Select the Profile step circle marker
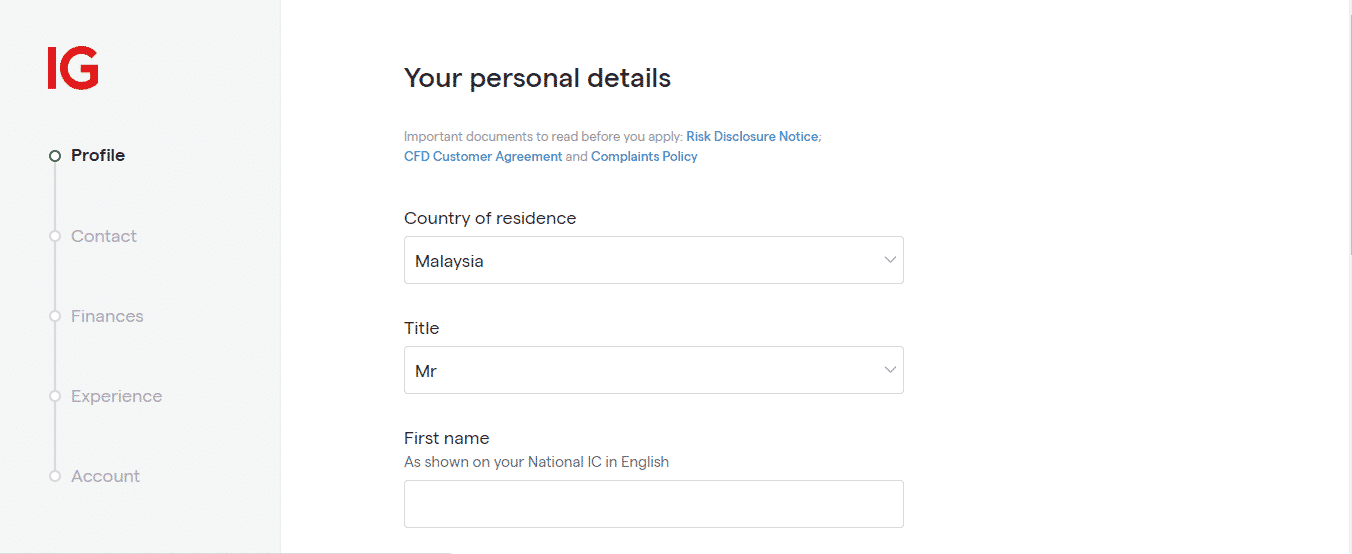This screenshot has height=554, width=1352. click(55, 156)
